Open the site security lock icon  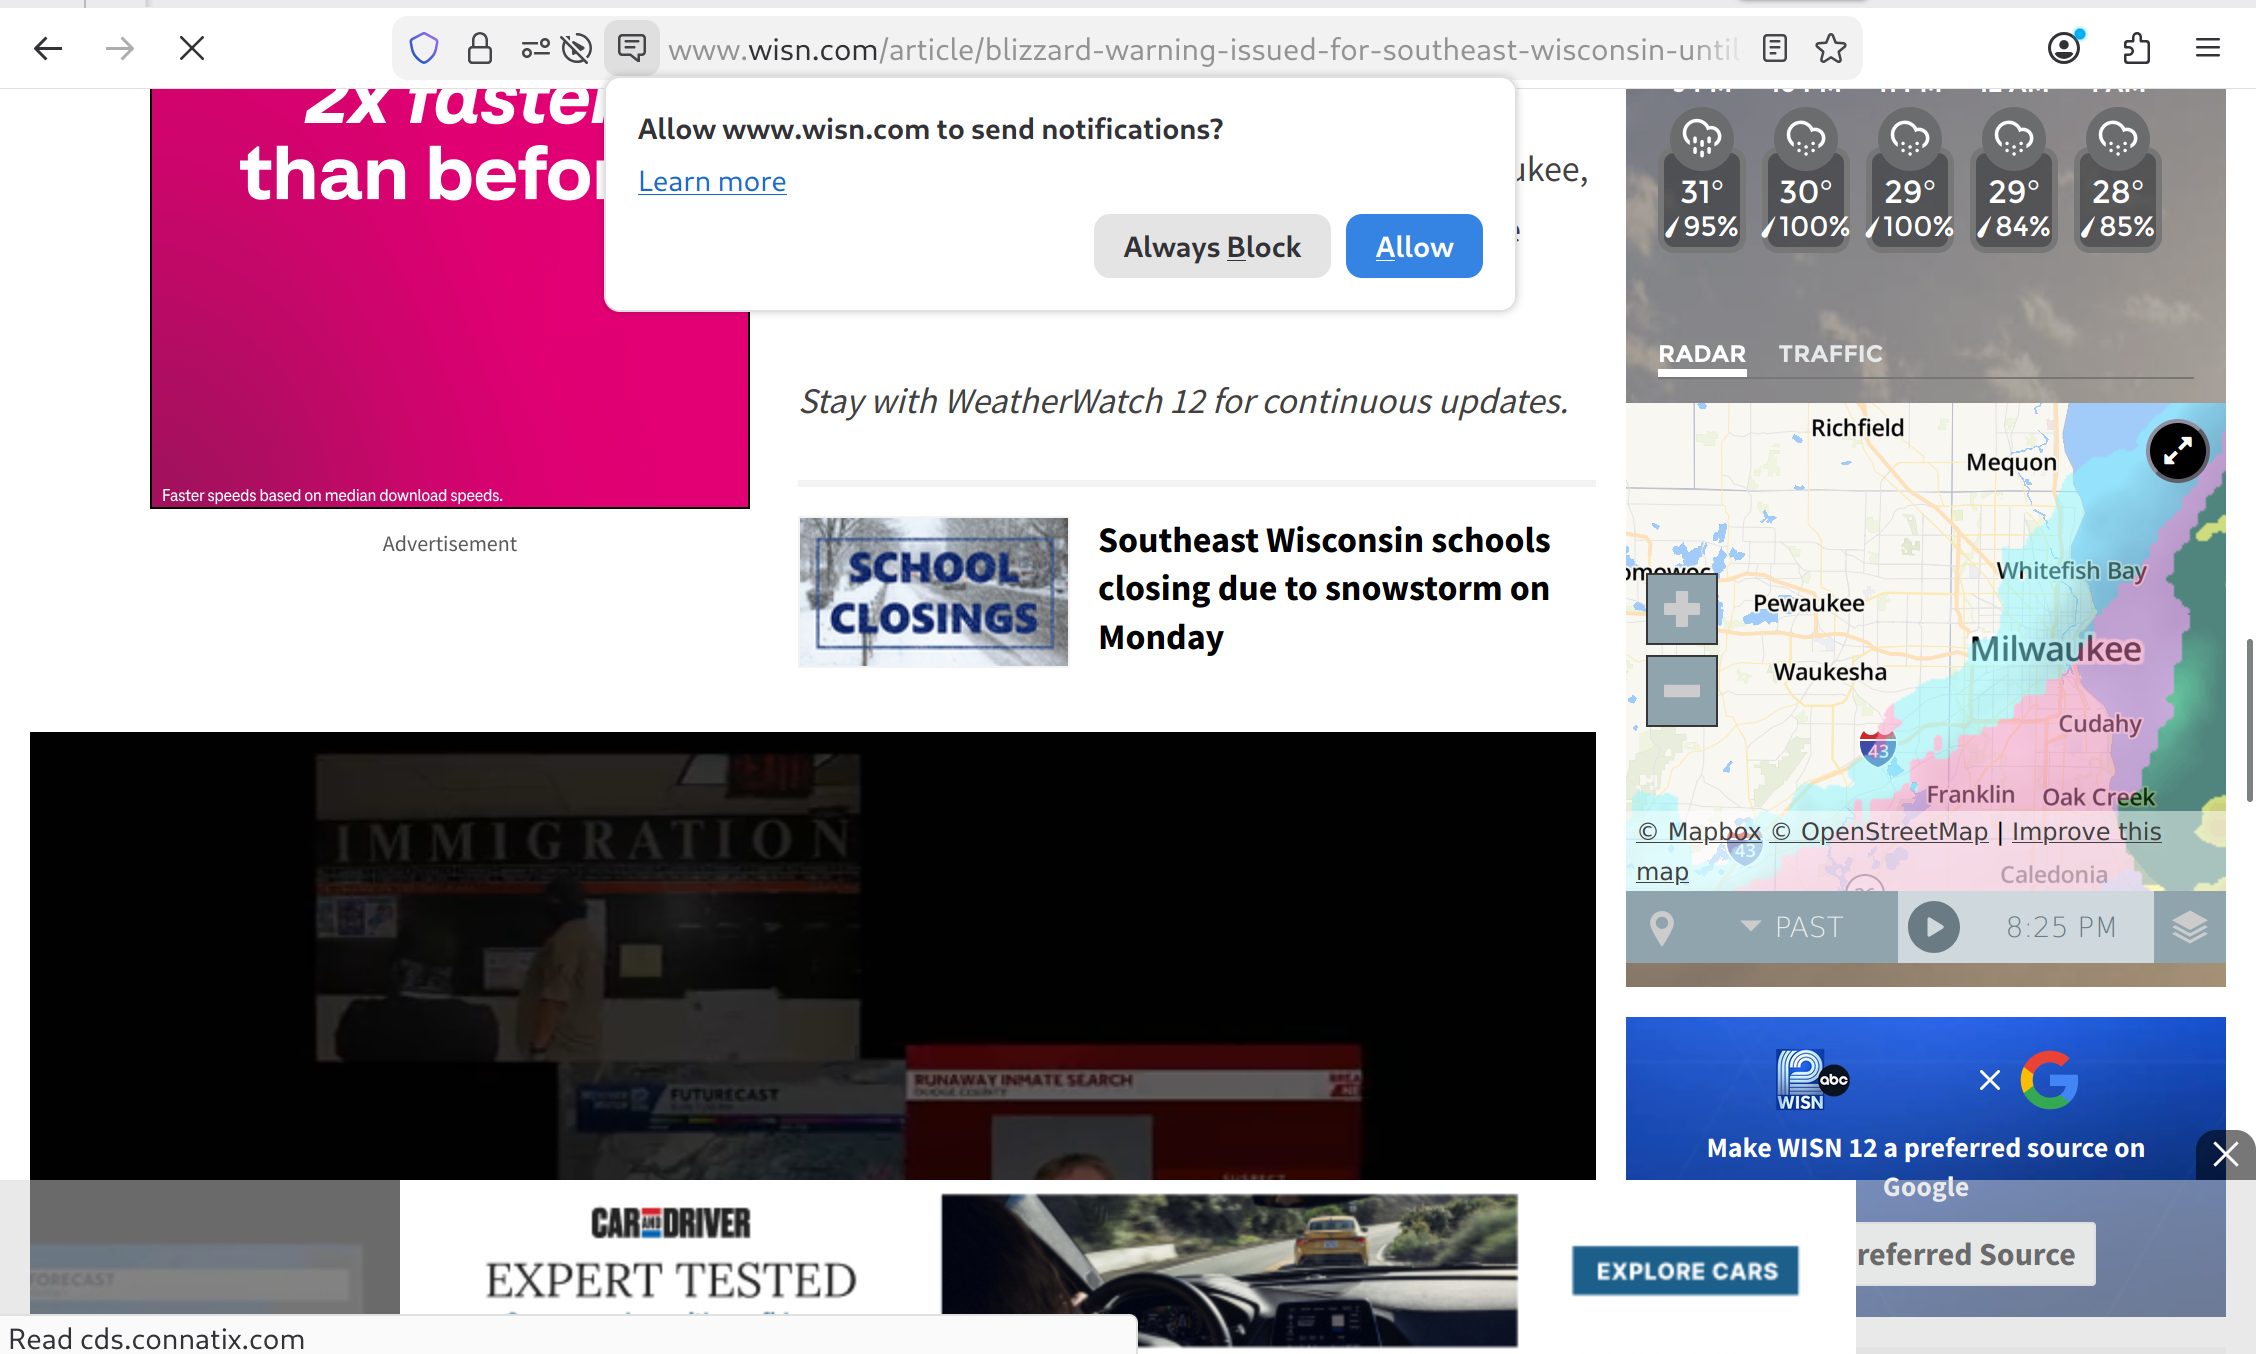480,48
